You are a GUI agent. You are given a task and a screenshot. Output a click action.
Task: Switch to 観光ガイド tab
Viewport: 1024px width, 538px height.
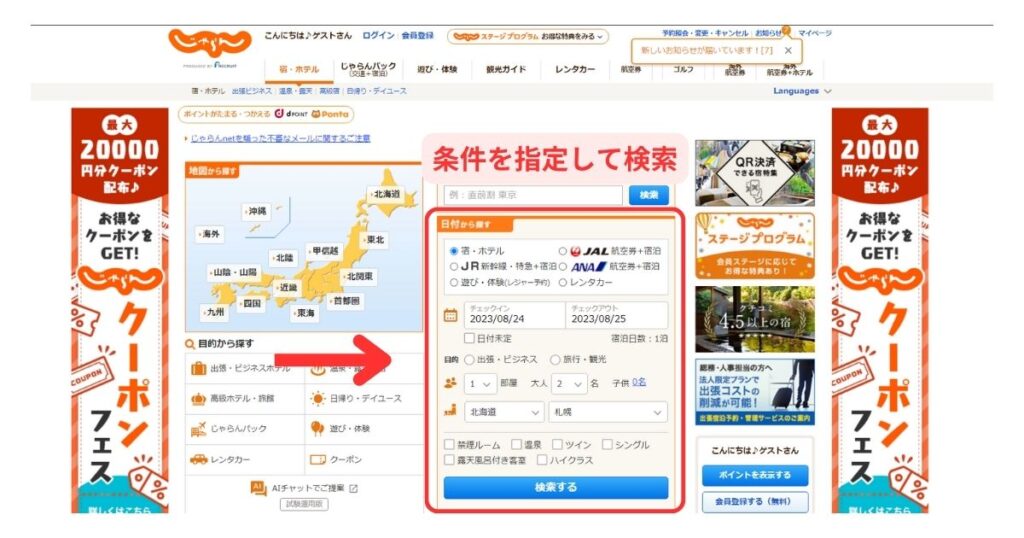click(x=506, y=69)
